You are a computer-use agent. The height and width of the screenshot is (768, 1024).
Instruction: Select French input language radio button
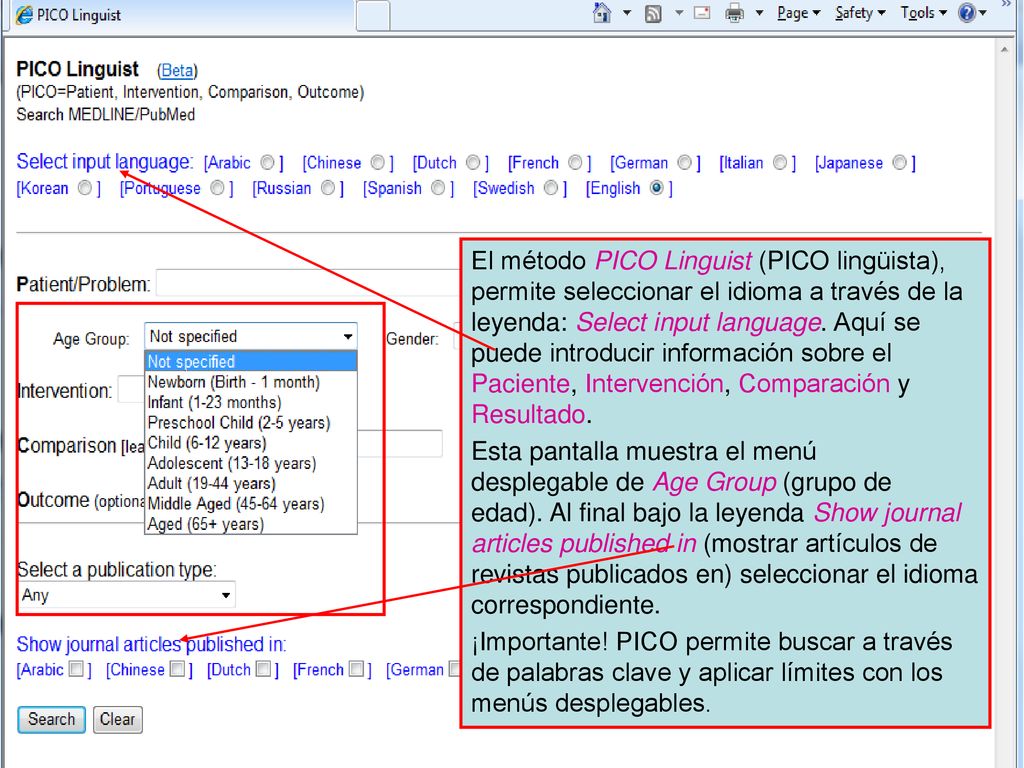575,162
